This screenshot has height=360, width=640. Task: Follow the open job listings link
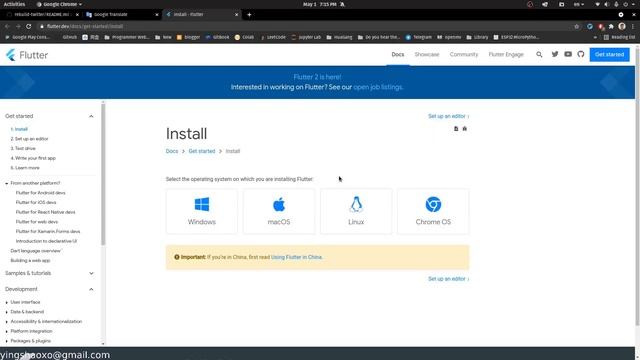[x=378, y=87]
